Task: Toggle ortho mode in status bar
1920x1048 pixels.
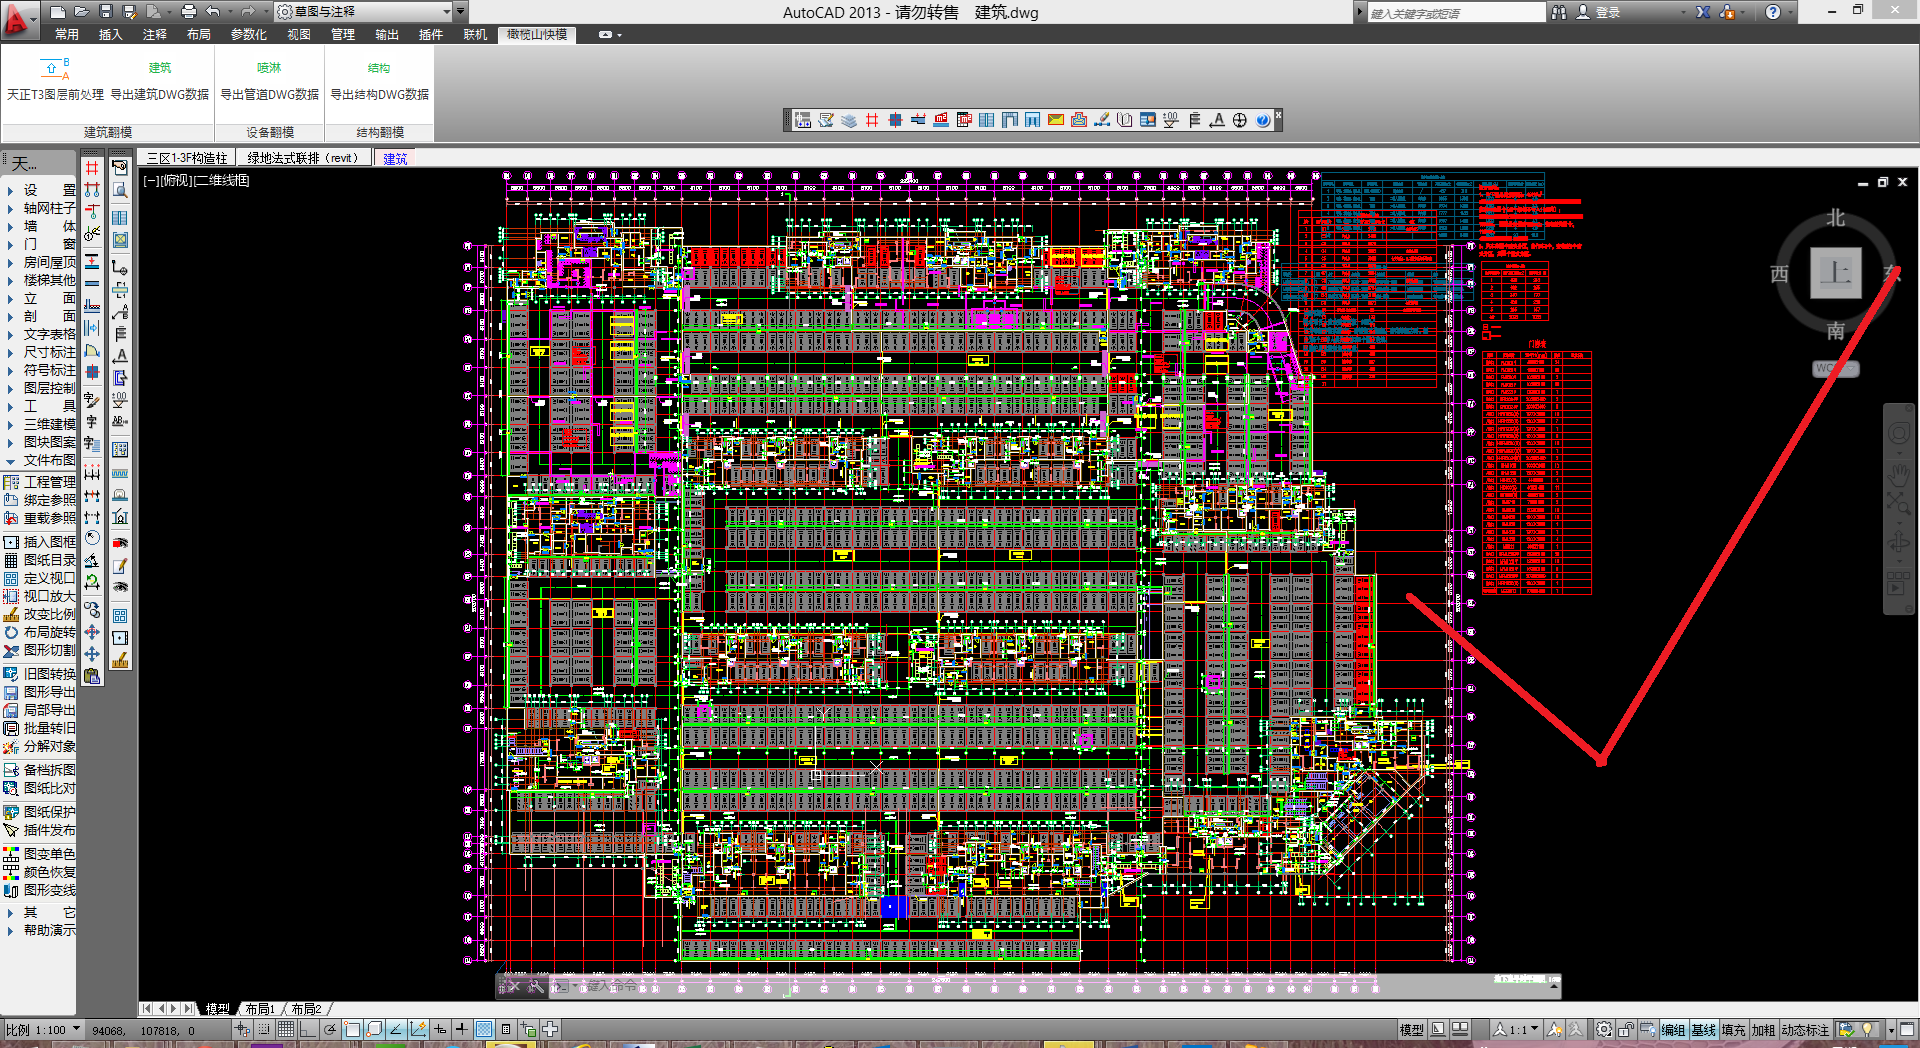Action: (x=307, y=1029)
